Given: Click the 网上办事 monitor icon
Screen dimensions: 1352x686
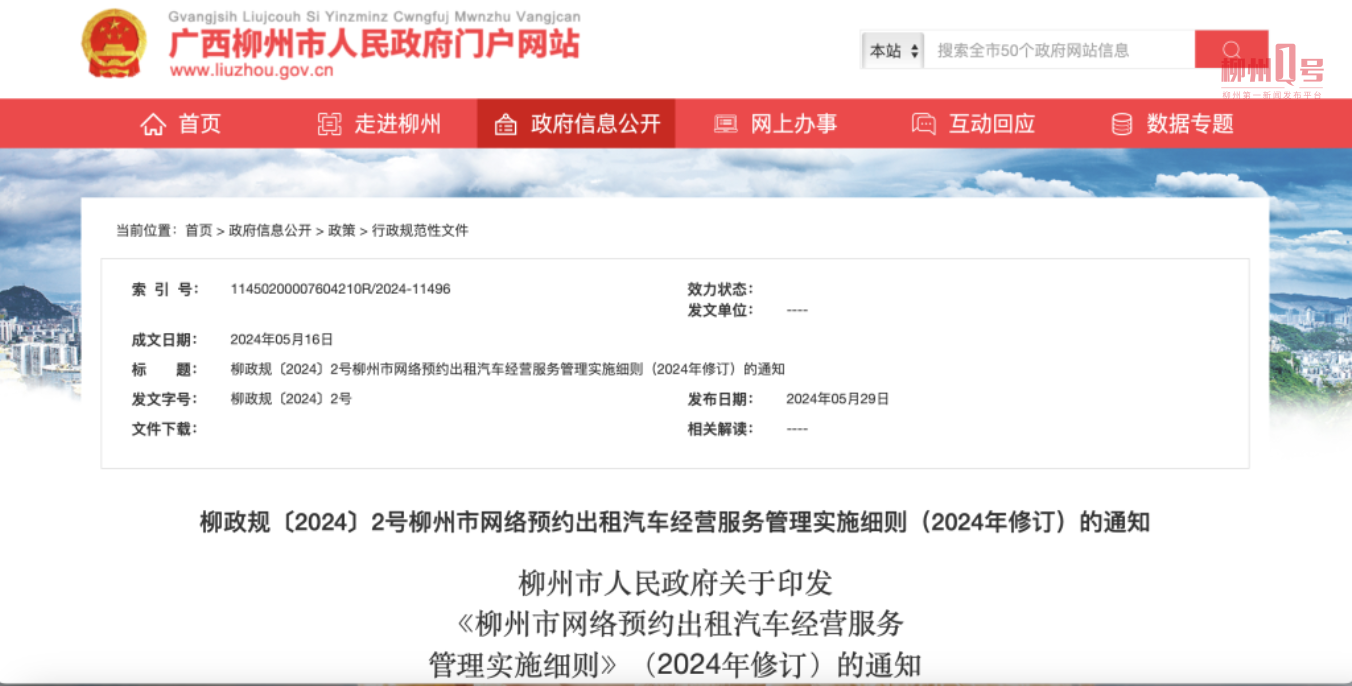Looking at the screenshot, I should click(x=725, y=125).
